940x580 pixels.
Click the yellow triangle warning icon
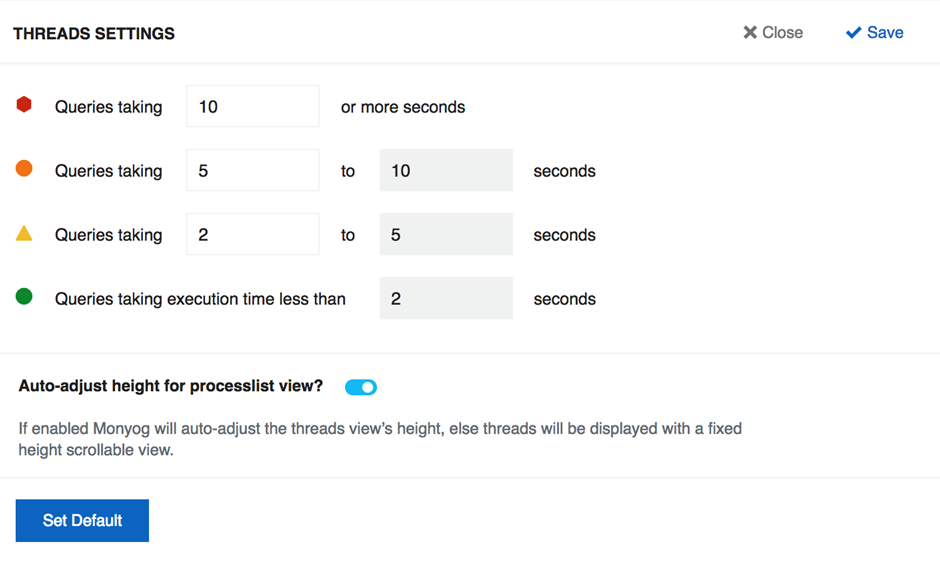[24, 234]
